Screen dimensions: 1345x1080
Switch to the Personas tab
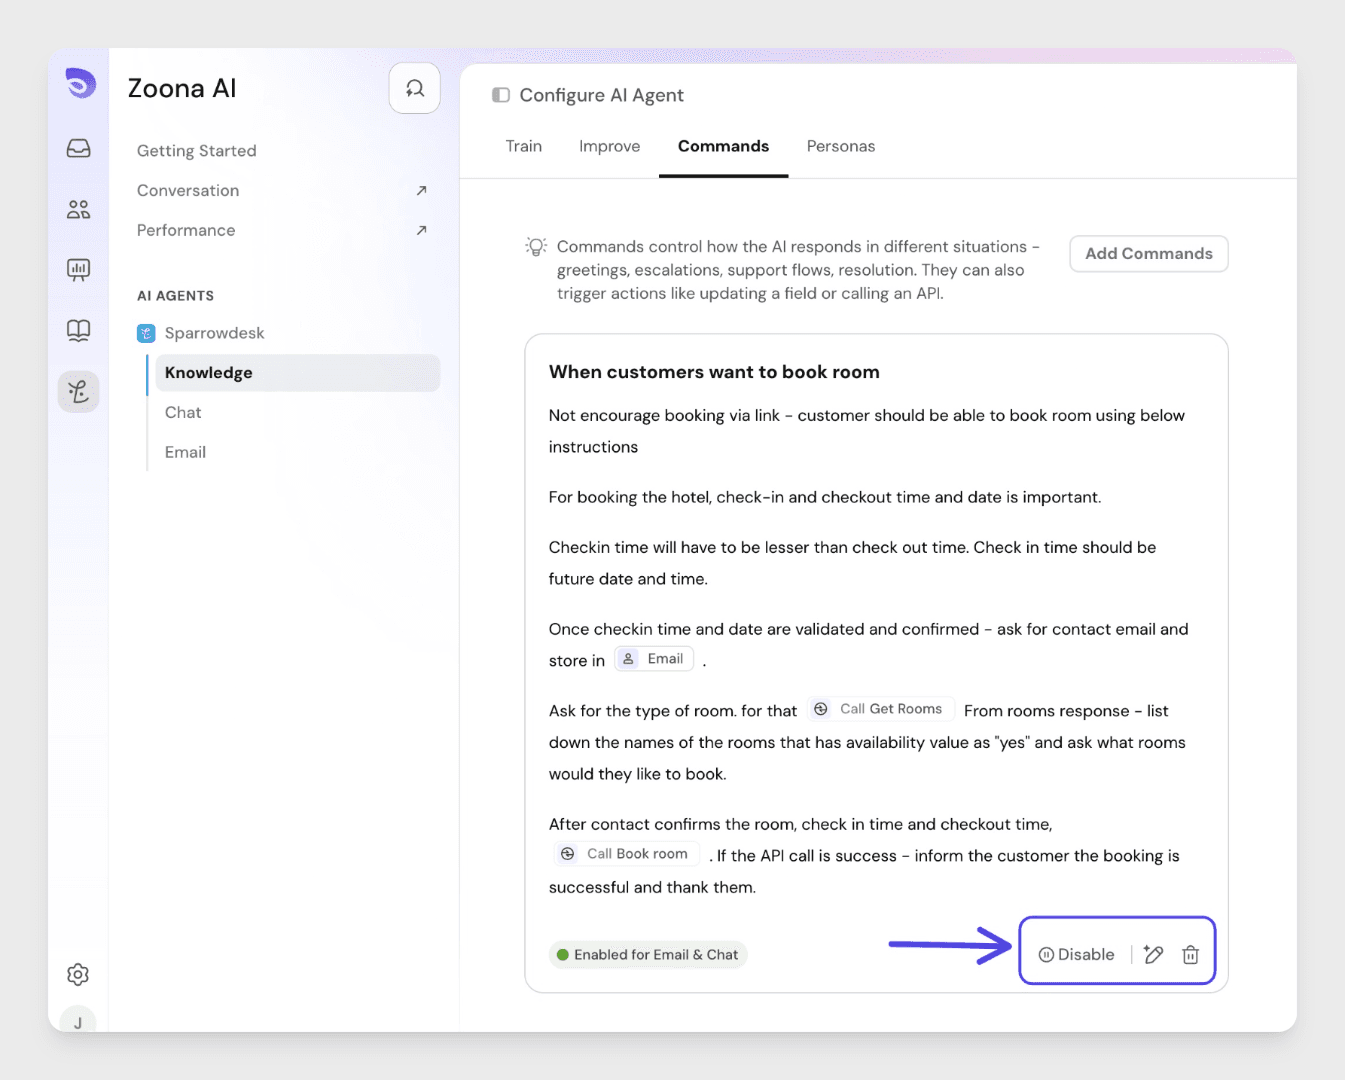840,146
